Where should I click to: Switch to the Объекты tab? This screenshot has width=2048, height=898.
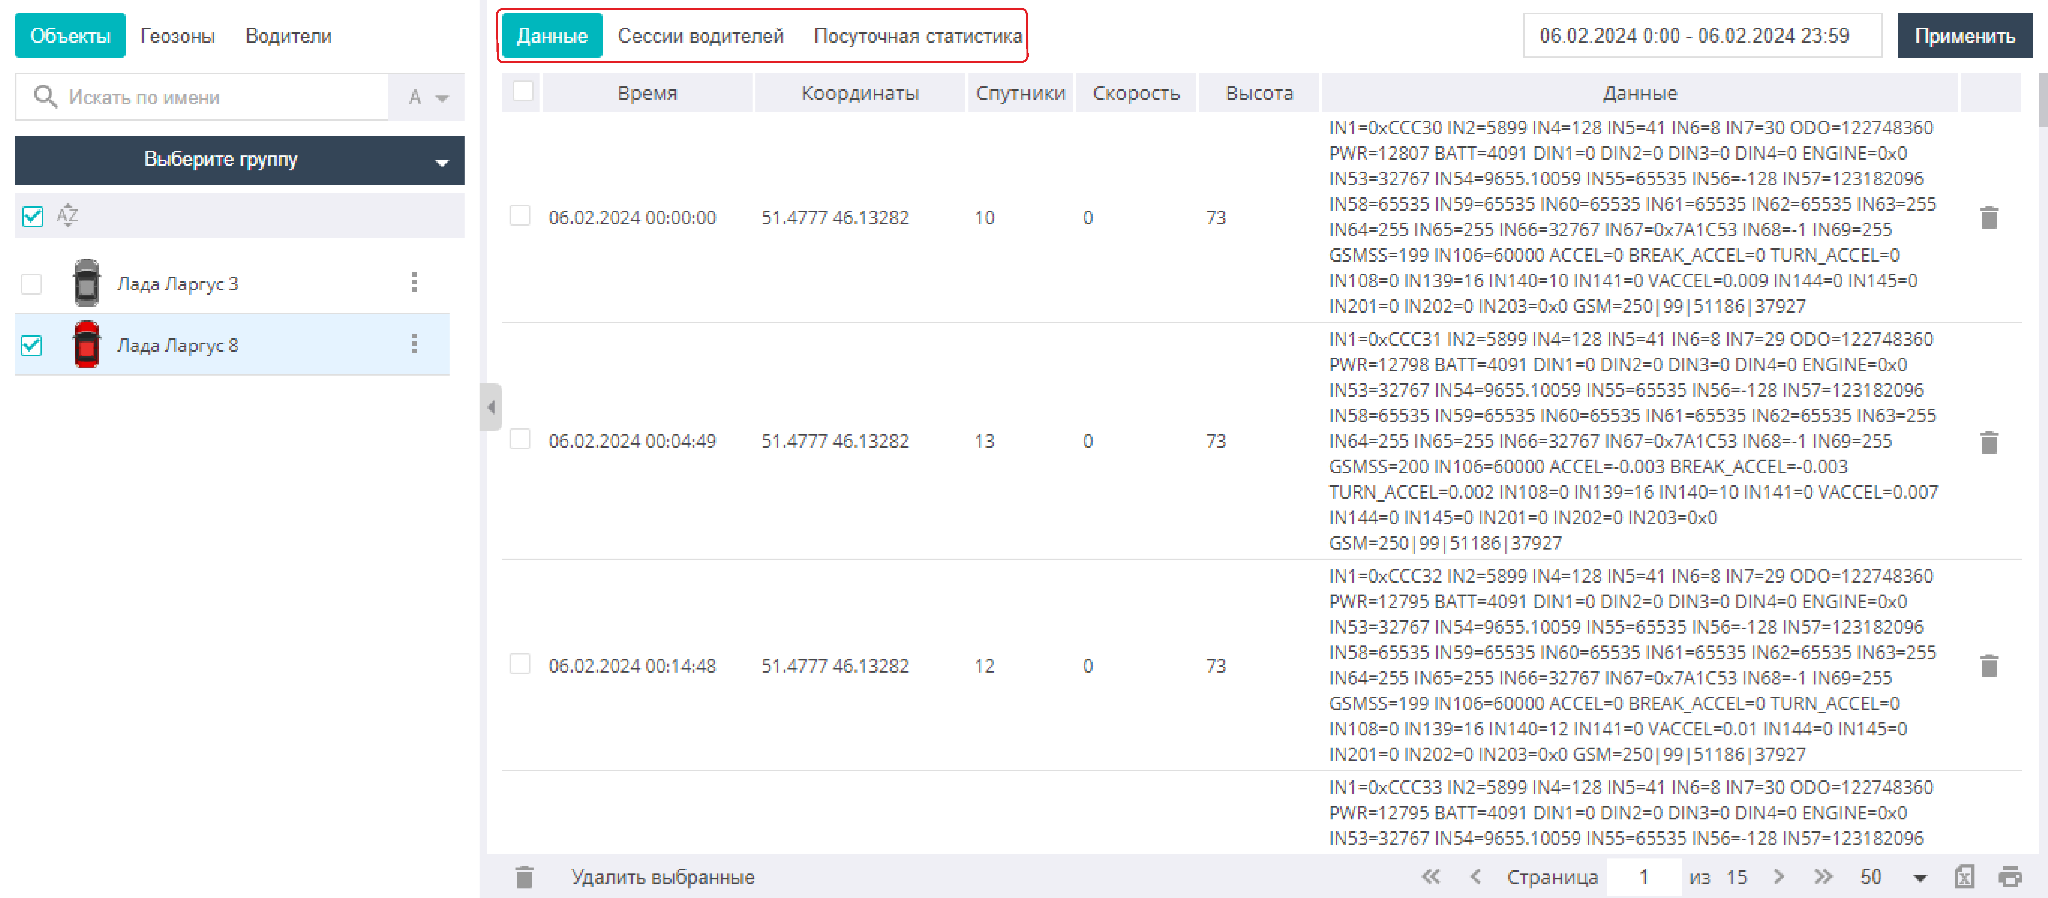[x=70, y=36]
